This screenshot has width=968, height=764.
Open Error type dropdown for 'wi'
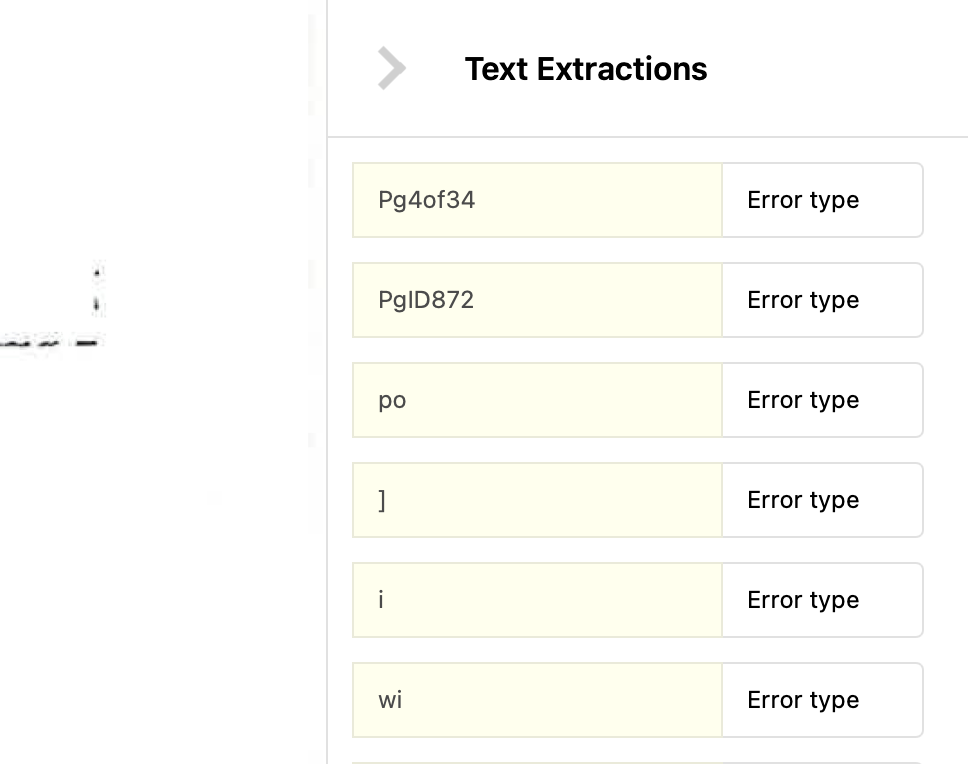point(822,700)
